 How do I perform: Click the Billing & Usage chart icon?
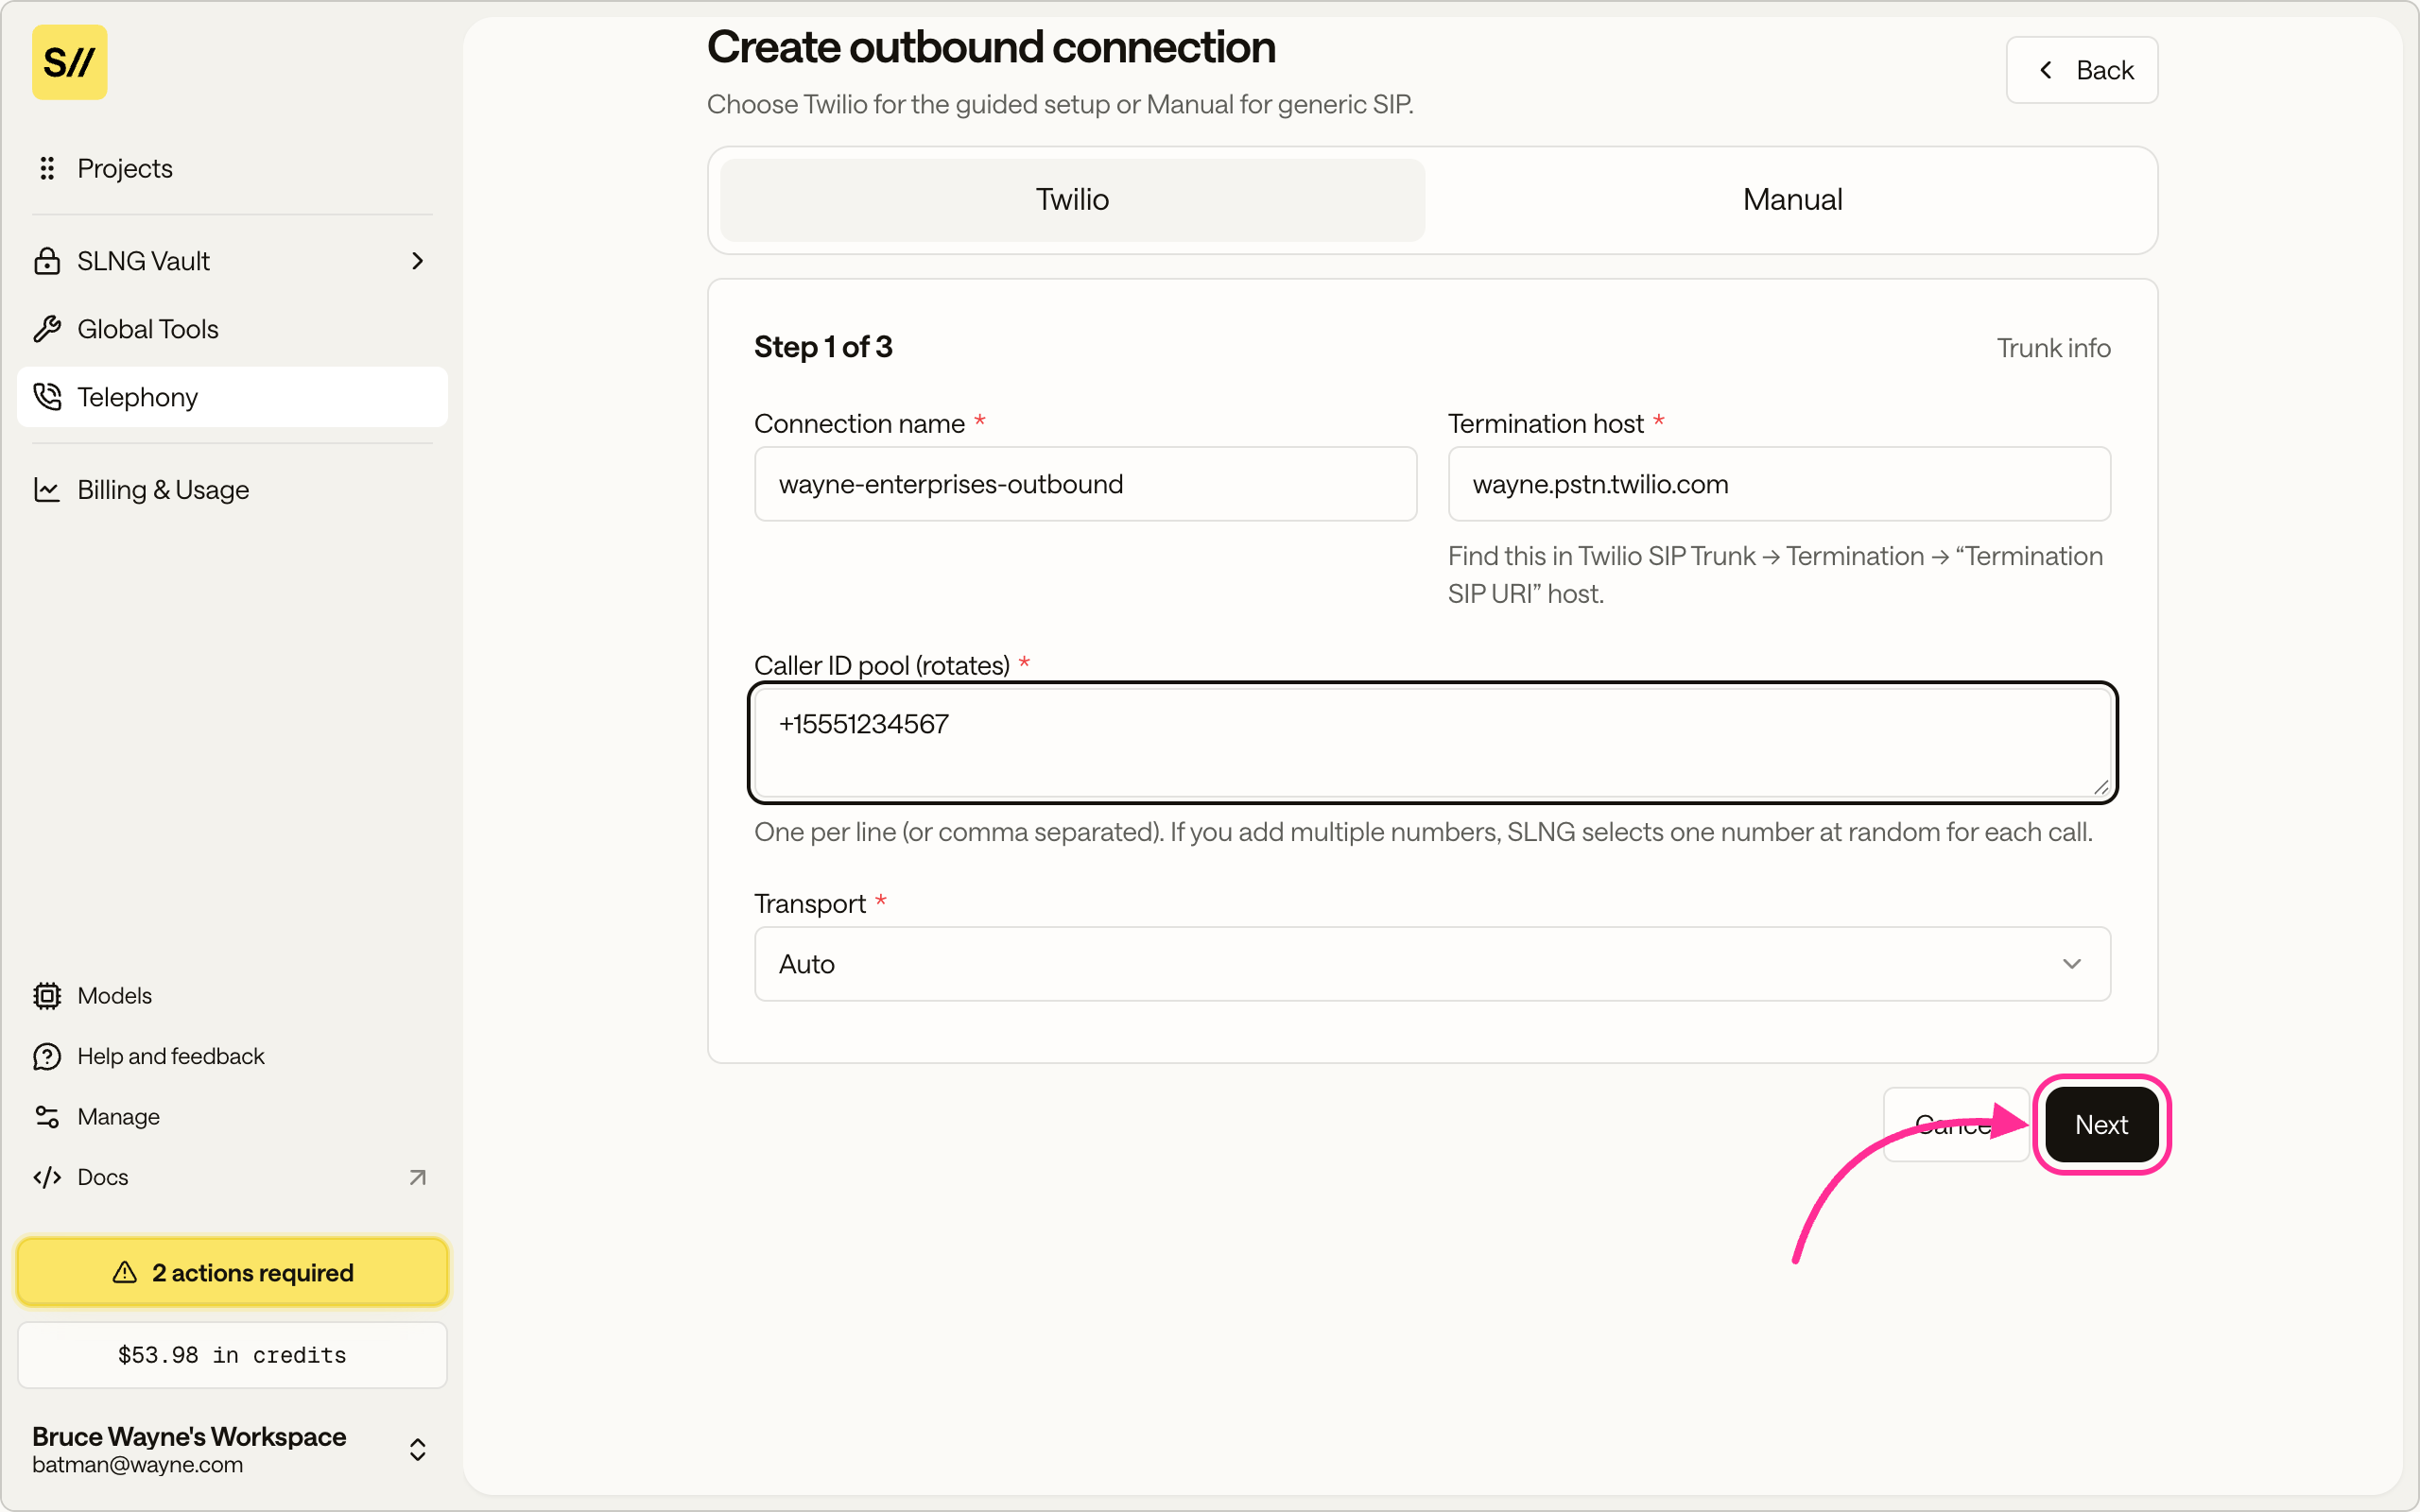(x=47, y=489)
